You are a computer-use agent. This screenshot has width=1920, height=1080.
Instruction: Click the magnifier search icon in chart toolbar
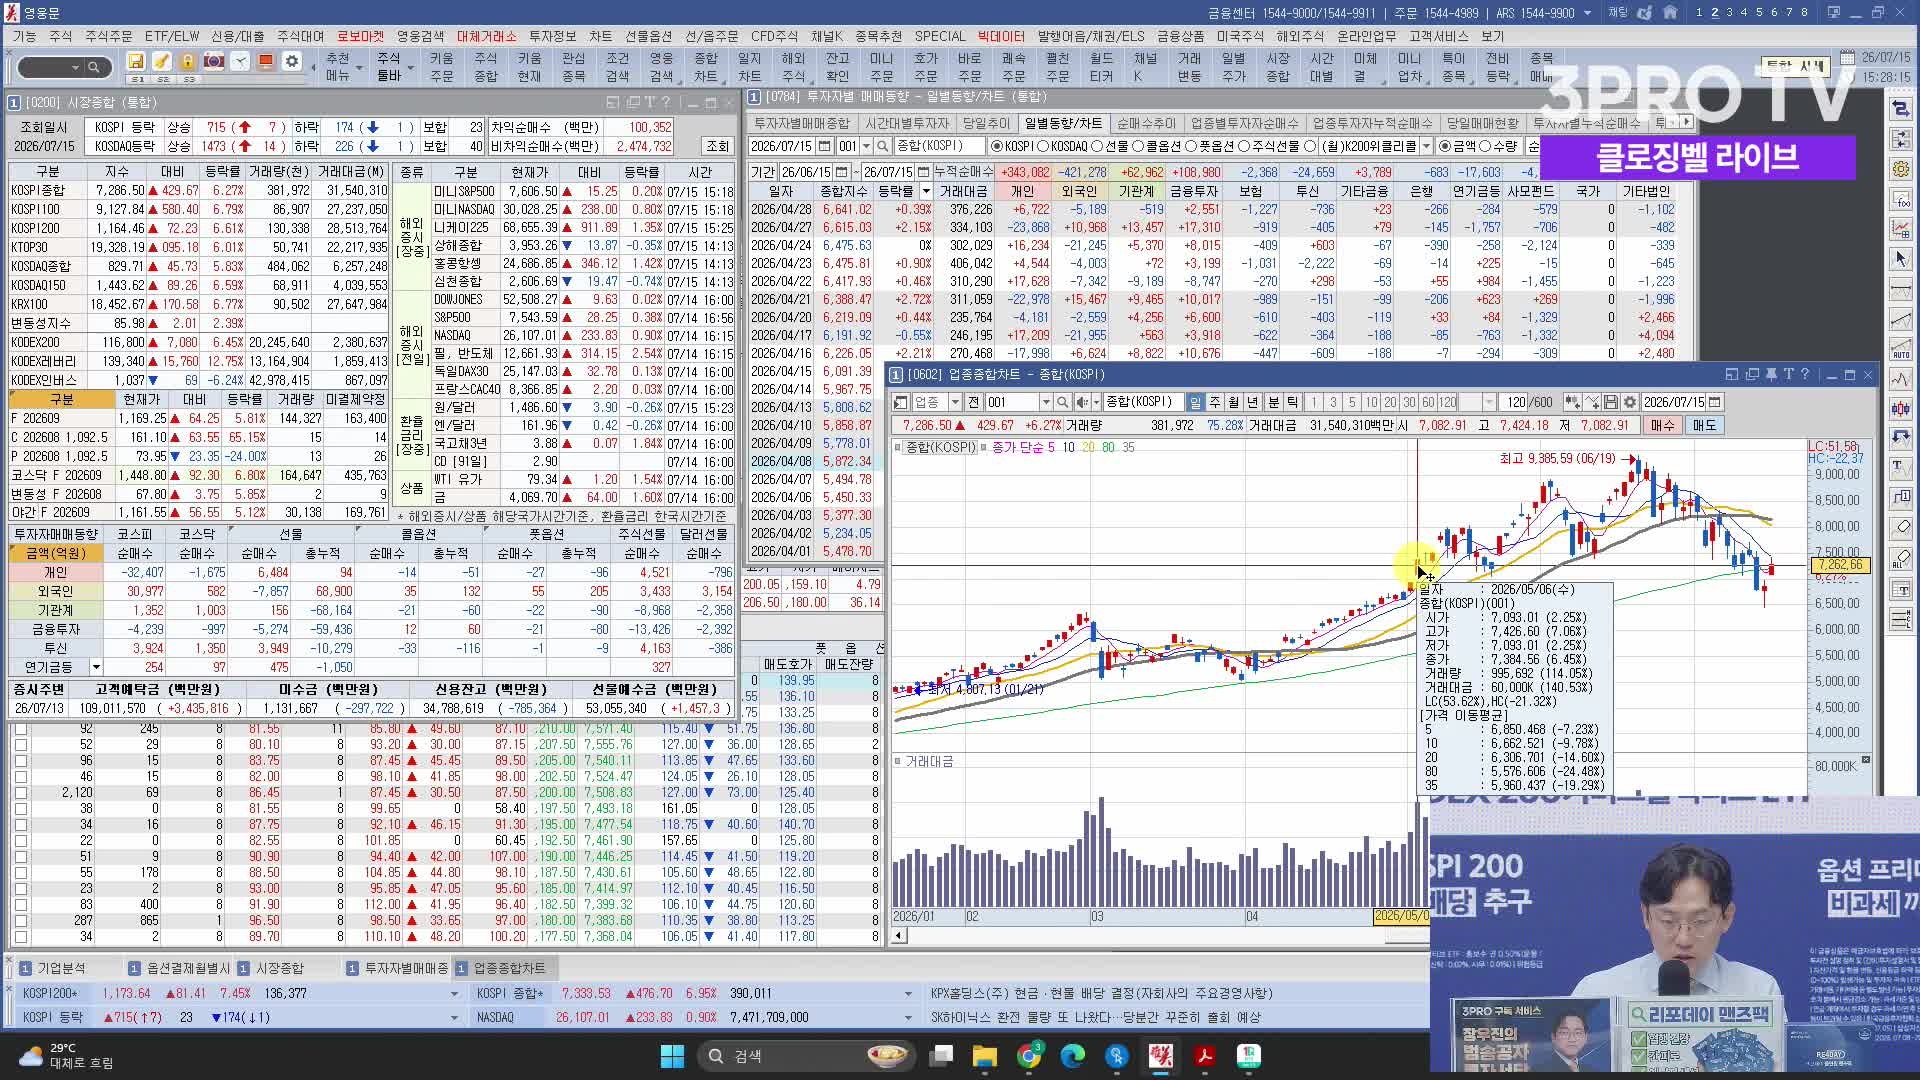tap(1062, 402)
